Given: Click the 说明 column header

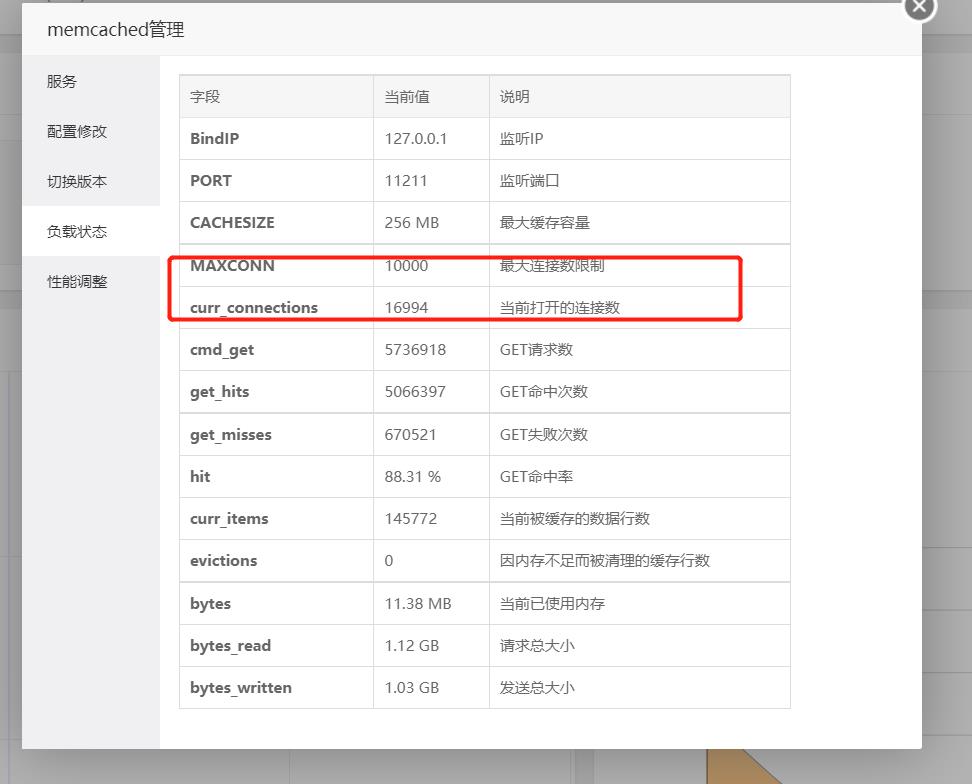Looking at the screenshot, I should [515, 97].
